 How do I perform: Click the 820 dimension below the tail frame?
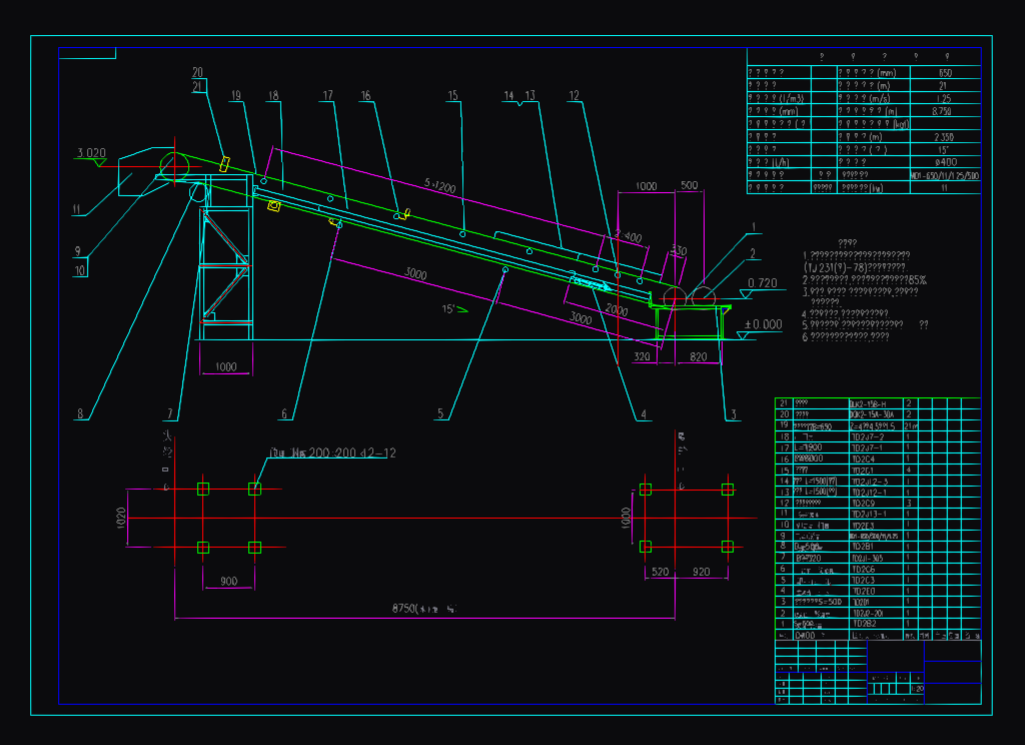(698, 357)
